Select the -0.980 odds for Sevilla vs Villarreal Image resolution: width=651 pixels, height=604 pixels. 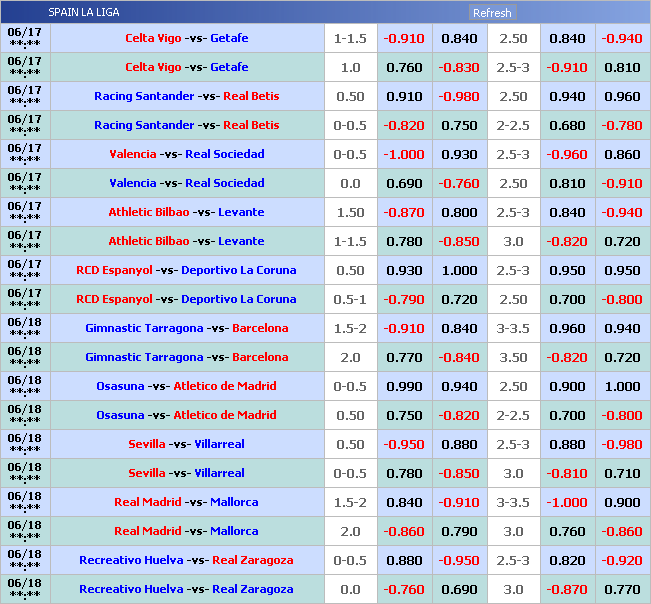(x=621, y=444)
